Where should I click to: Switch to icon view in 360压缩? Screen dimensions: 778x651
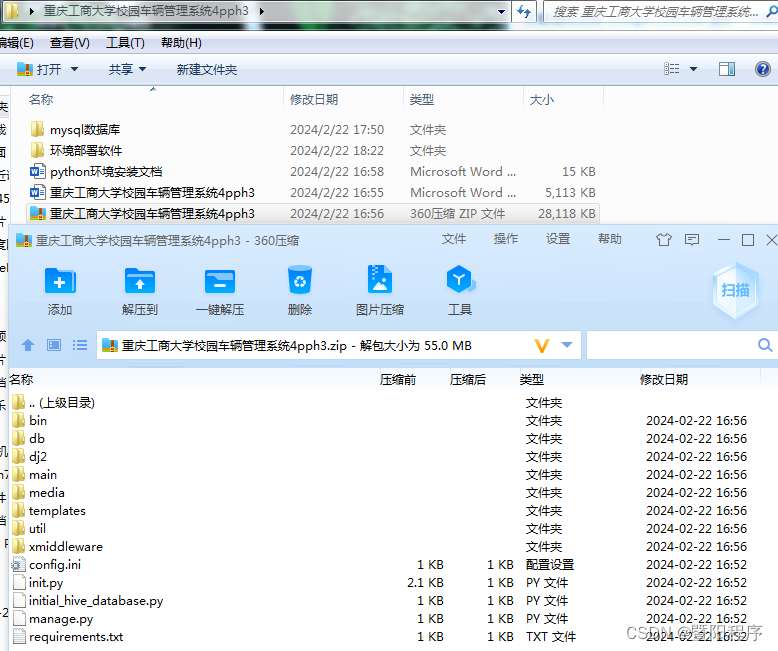[54, 345]
